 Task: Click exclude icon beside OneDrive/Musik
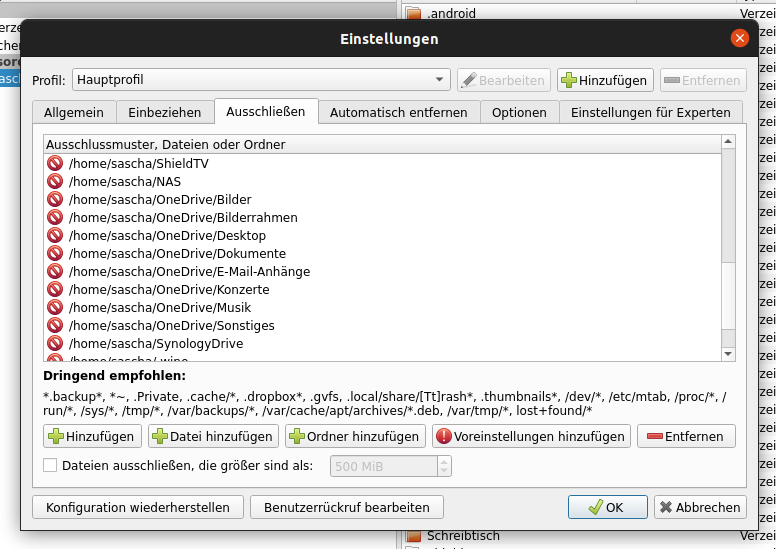(x=55, y=307)
